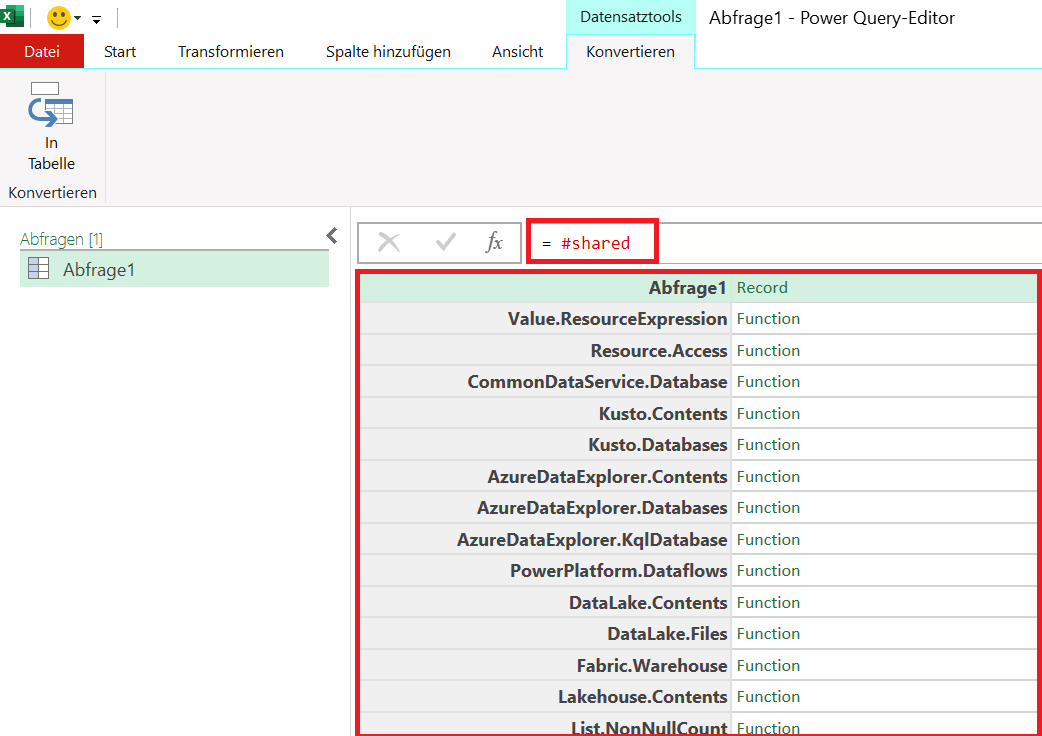Select the Abfrage1 query in the pane
The width and height of the screenshot is (1042, 736).
(174, 269)
